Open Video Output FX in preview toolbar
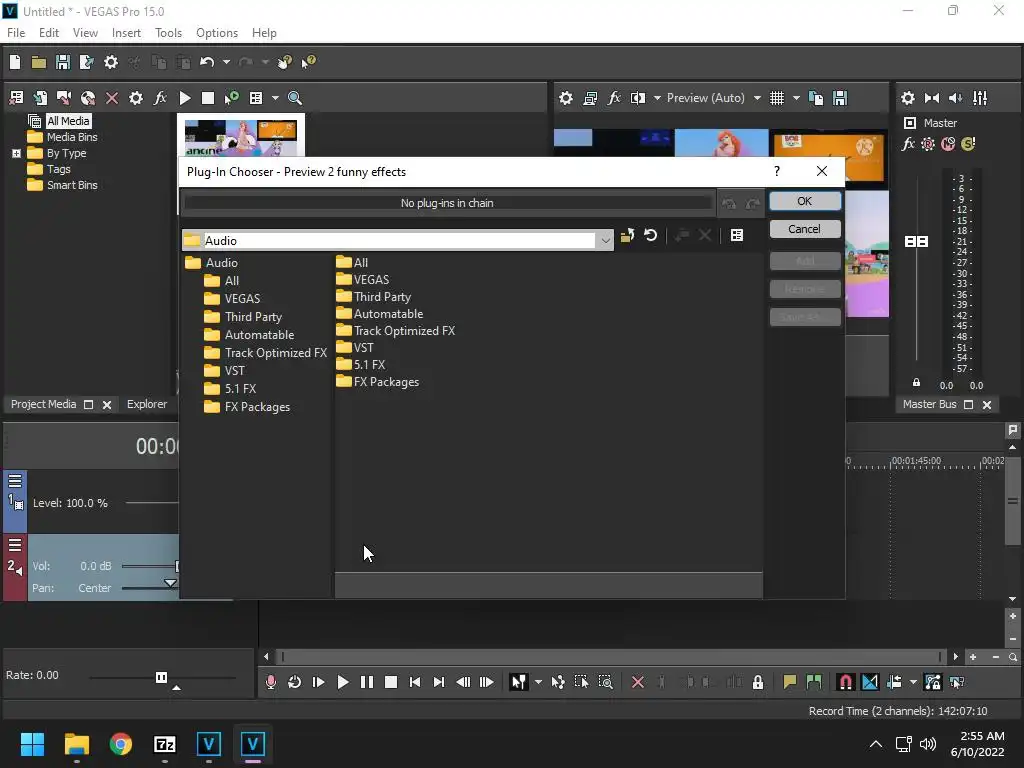The height and width of the screenshot is (768, 1024). pos(614,98)
